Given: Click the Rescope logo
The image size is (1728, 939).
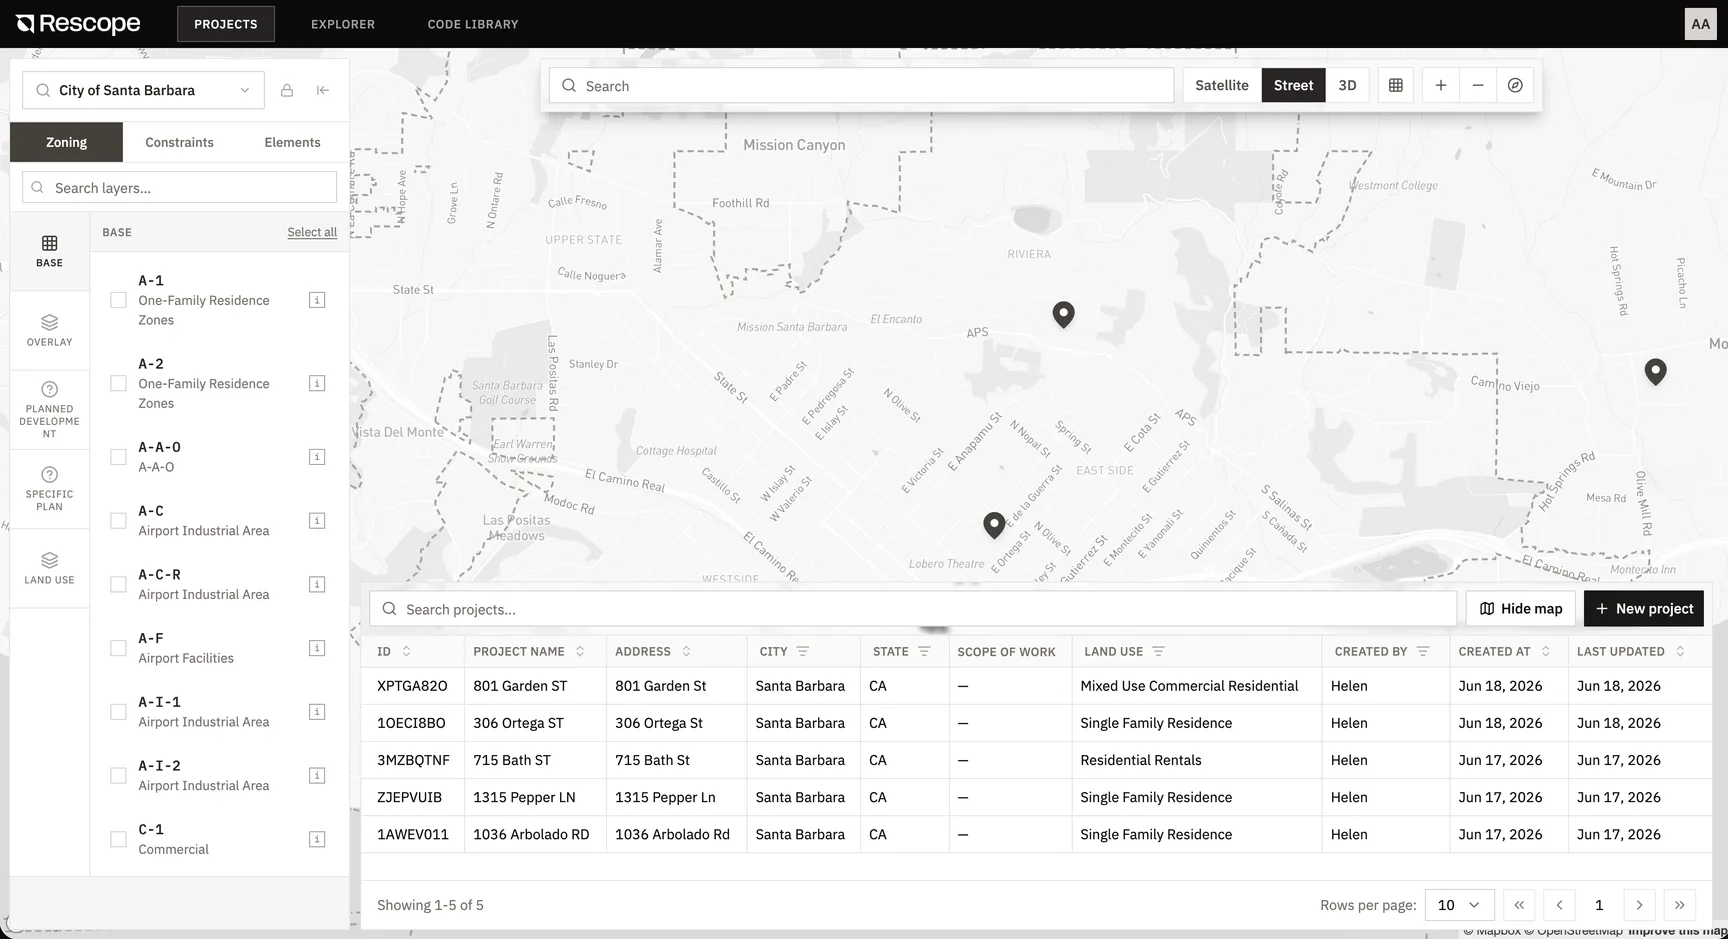Looking at the screenshot, I should 79,24.
